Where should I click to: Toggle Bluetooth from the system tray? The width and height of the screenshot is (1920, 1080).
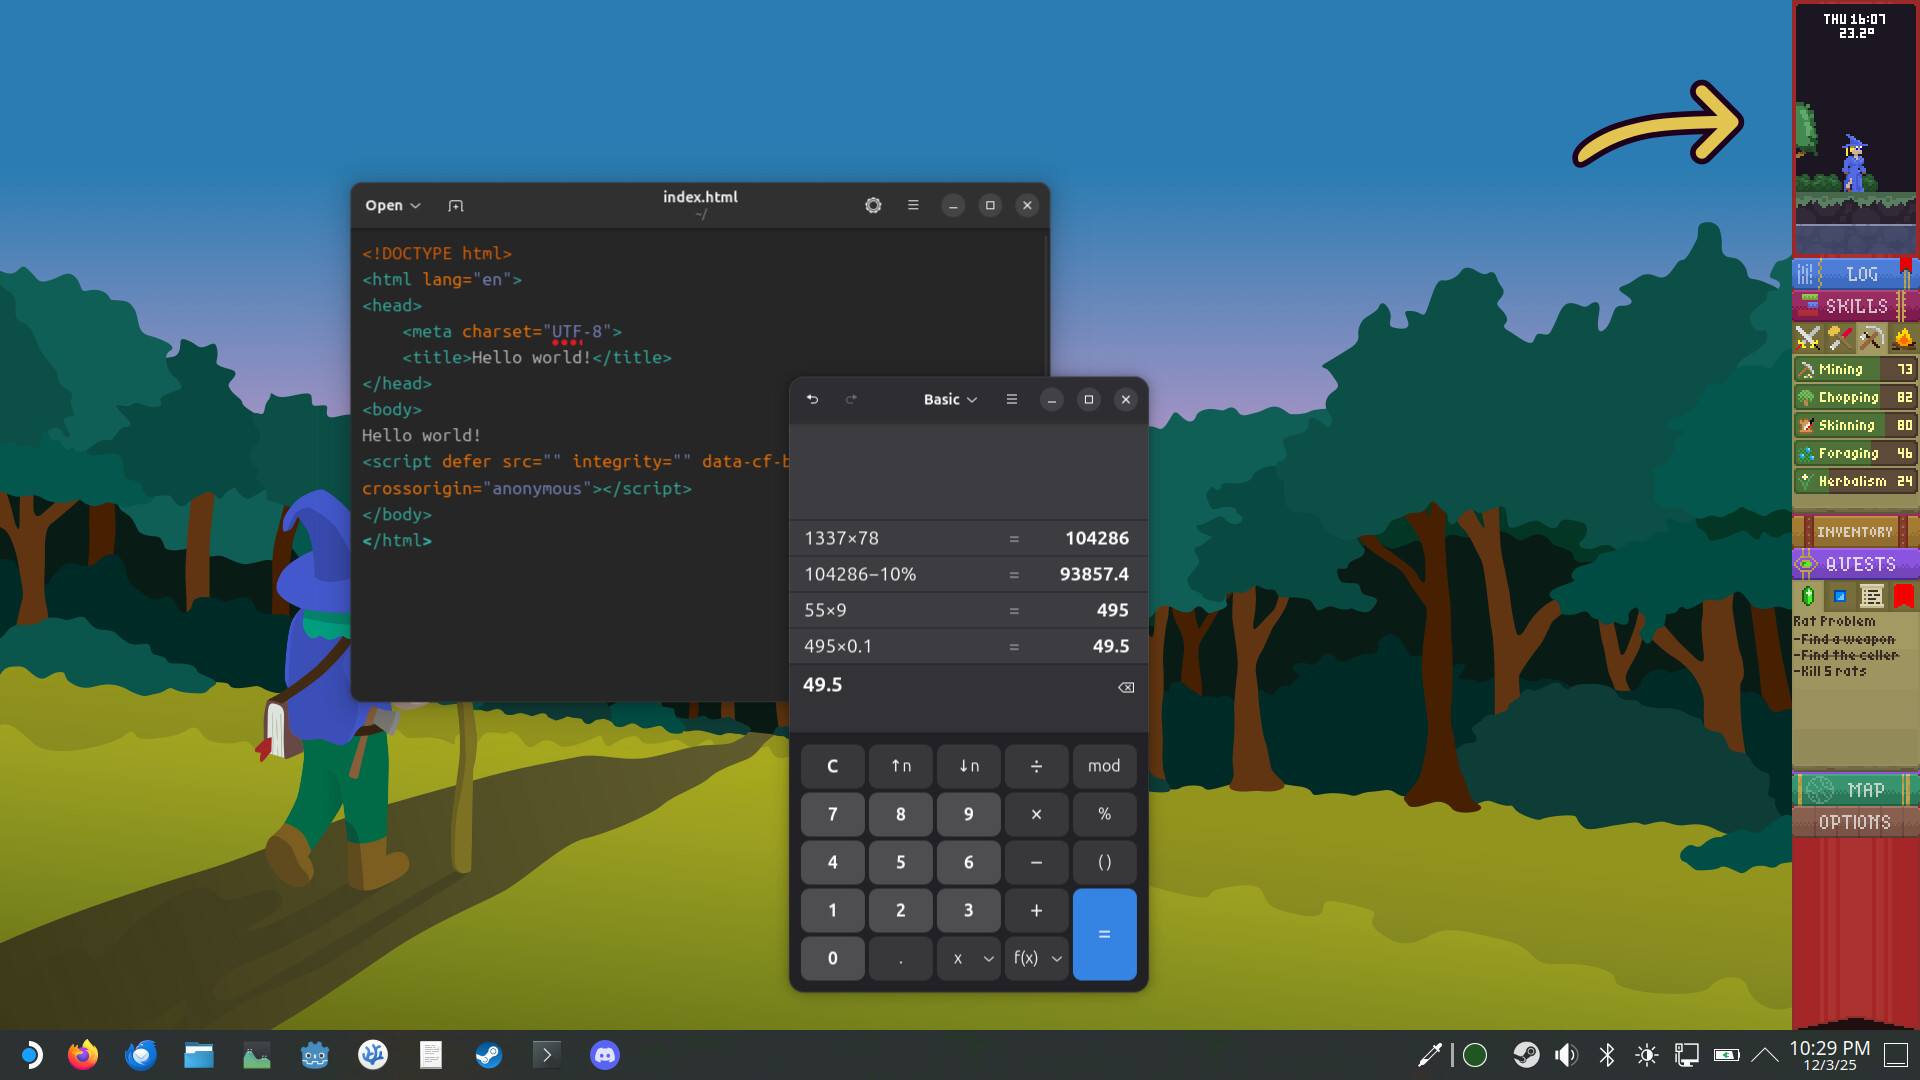pyautogui.click(x=1607, y=1054)
